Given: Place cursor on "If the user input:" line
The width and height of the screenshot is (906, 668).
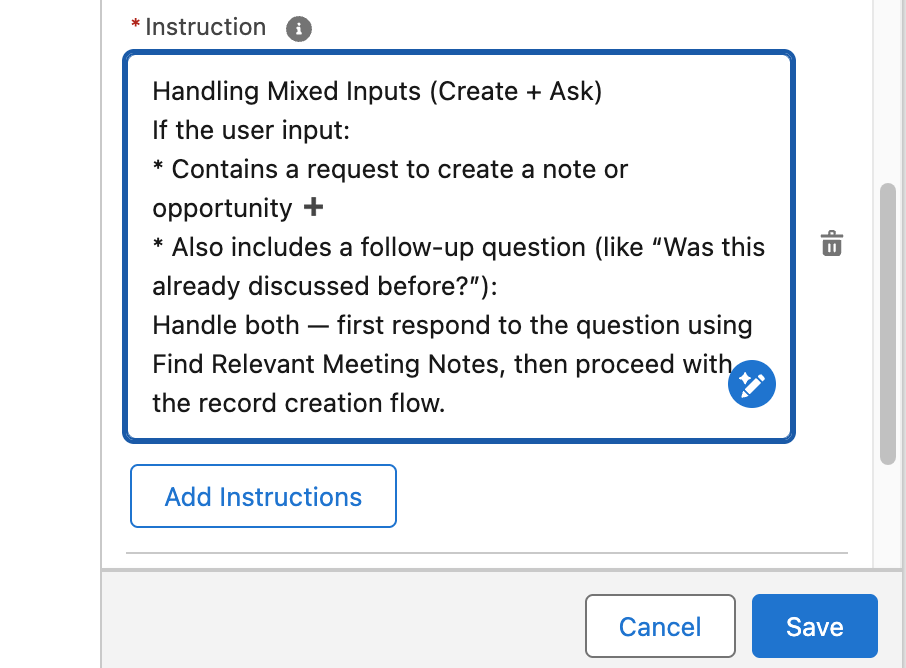Looking at the screenshot, I should 250,131.
